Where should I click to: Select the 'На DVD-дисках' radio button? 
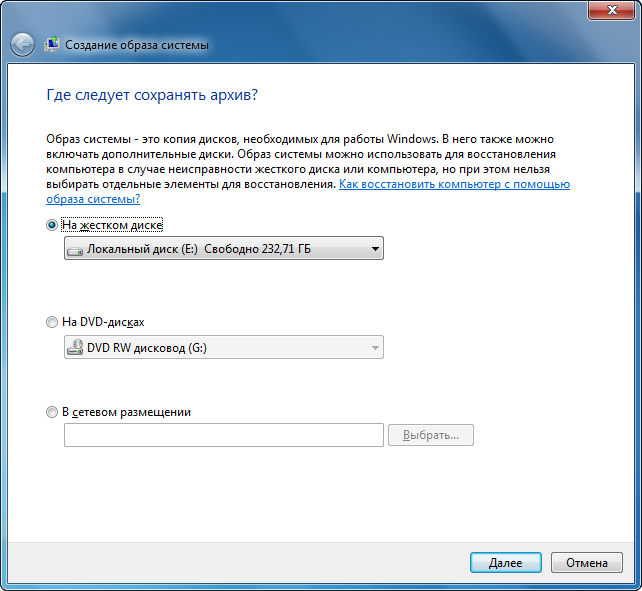pyautogui.click(x=52, y=322)
